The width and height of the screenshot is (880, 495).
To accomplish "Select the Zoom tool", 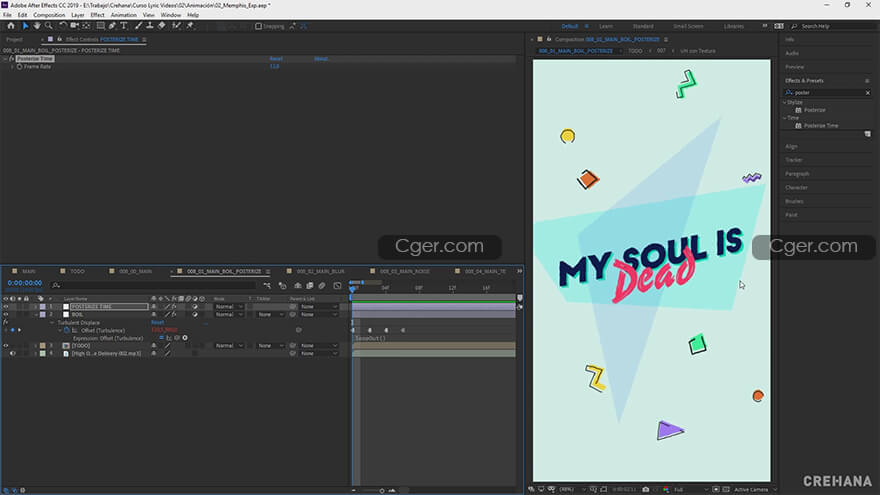I will [x=46, y=26].
